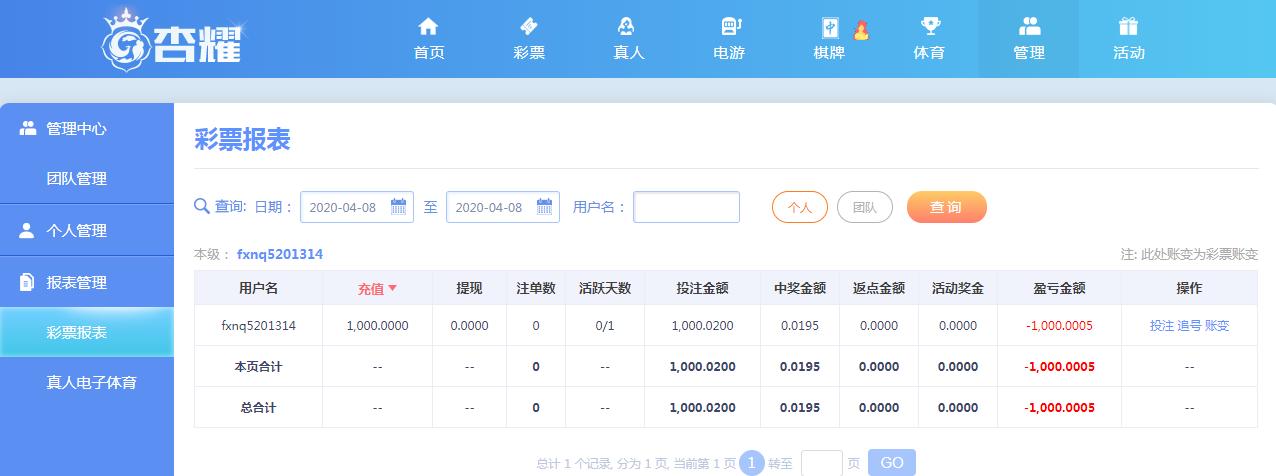Viewport: 1276px width, 476px height.
Task: Go to 真人电子体育 report
Action: tap(91, 383)
